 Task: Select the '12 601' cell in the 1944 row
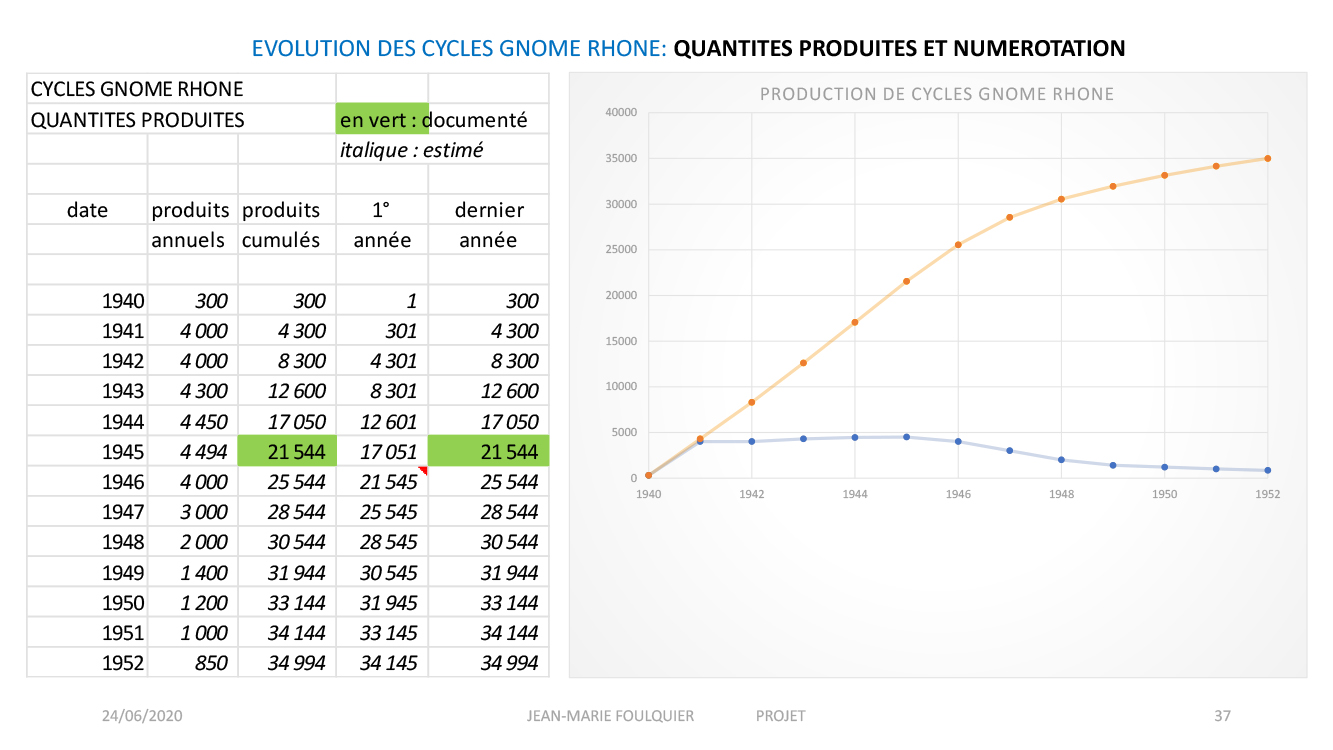tap(383, 421)
